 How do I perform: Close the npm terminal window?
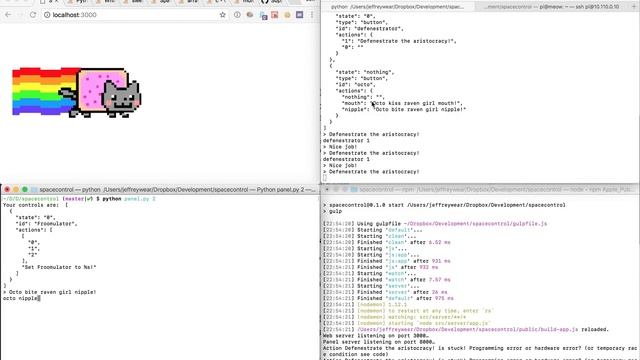pyautogui.click(x=327, y=189)
